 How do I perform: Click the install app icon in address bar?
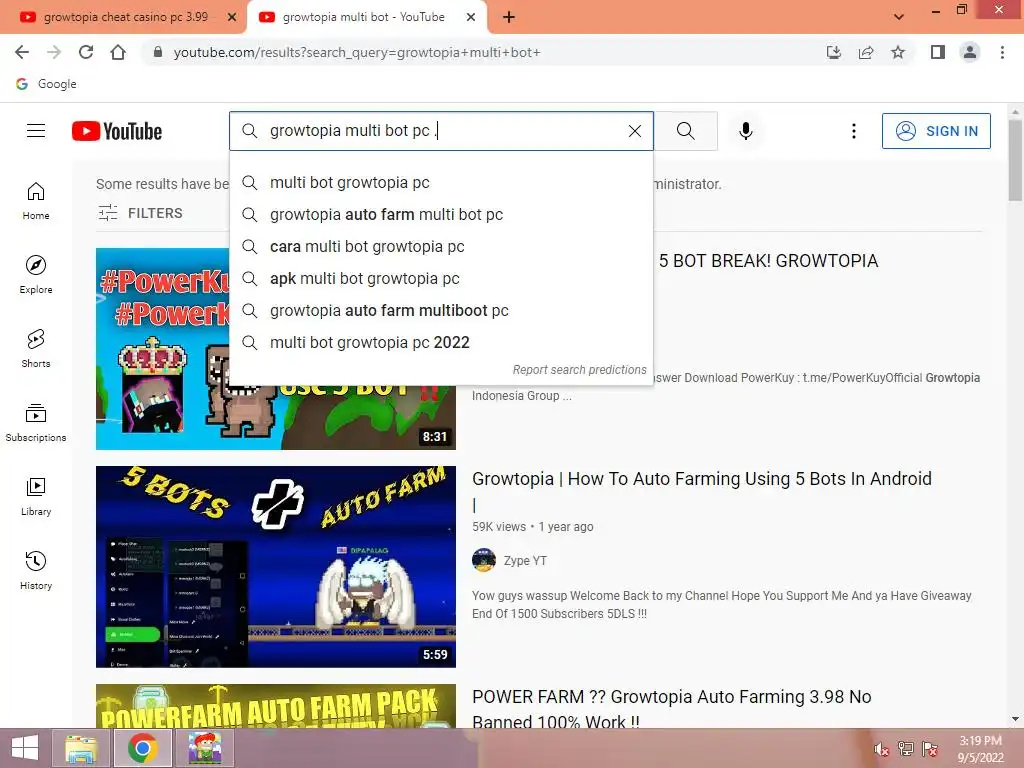(x=833, y=52)
